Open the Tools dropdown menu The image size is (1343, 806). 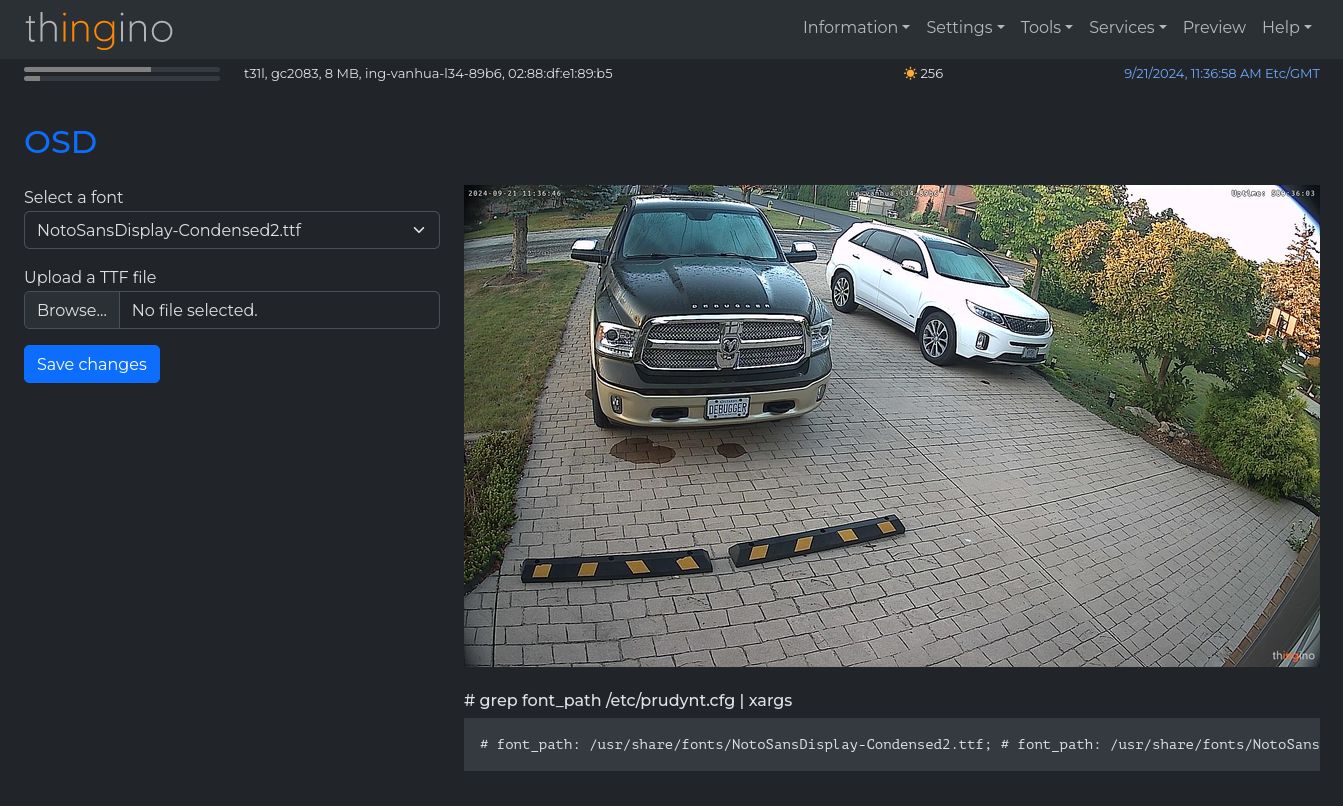(1046, 28)
